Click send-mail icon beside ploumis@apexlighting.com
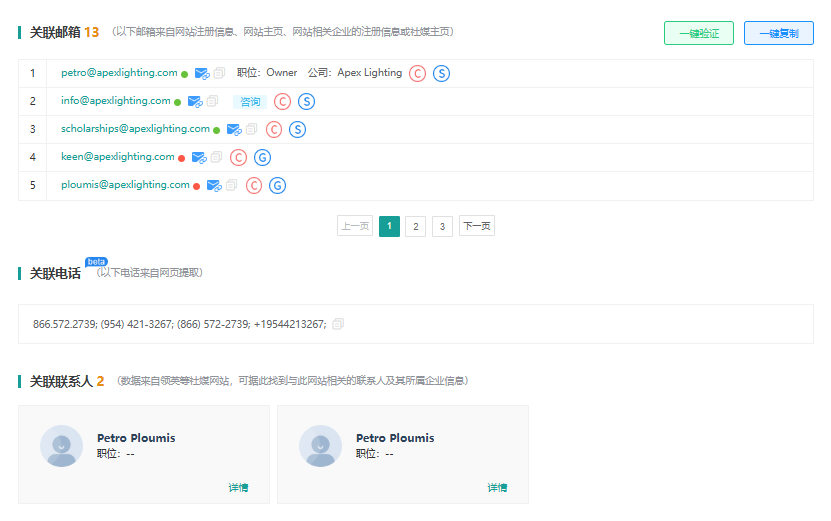Viewport: 831px width, 521px height. [x=214, y=186]
